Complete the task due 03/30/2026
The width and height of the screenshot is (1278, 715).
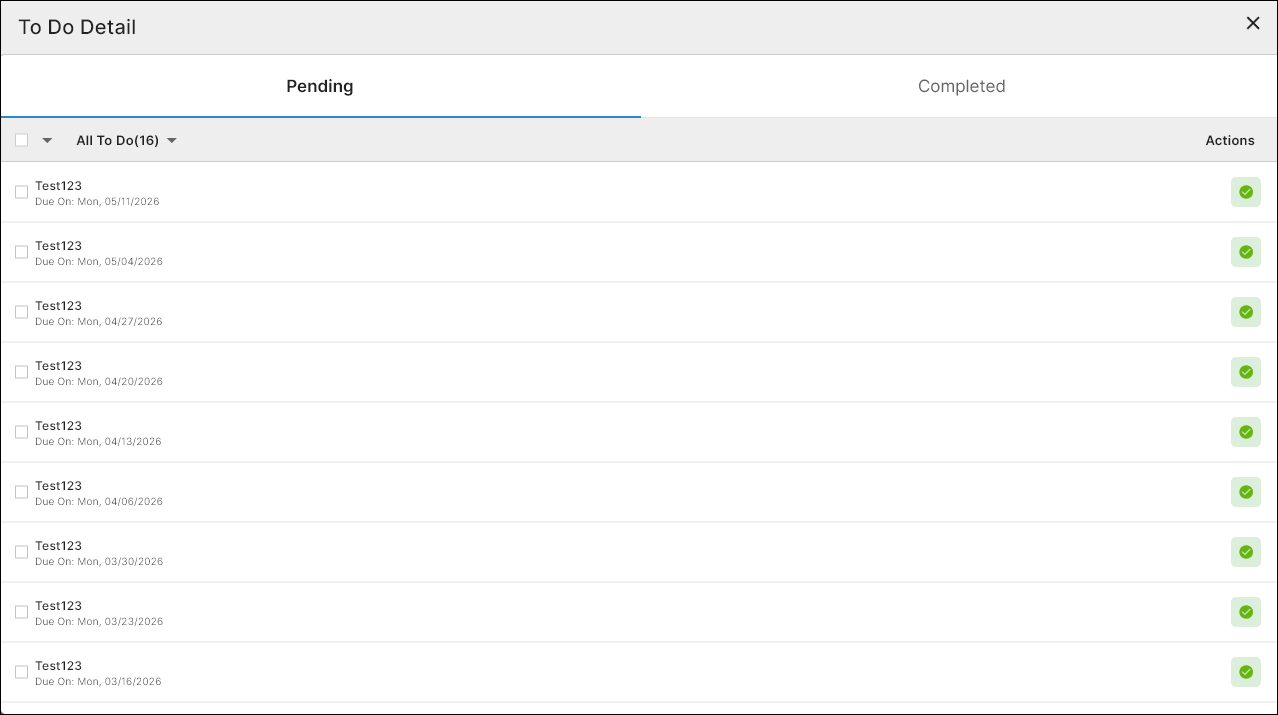[x=1245, y=552]
